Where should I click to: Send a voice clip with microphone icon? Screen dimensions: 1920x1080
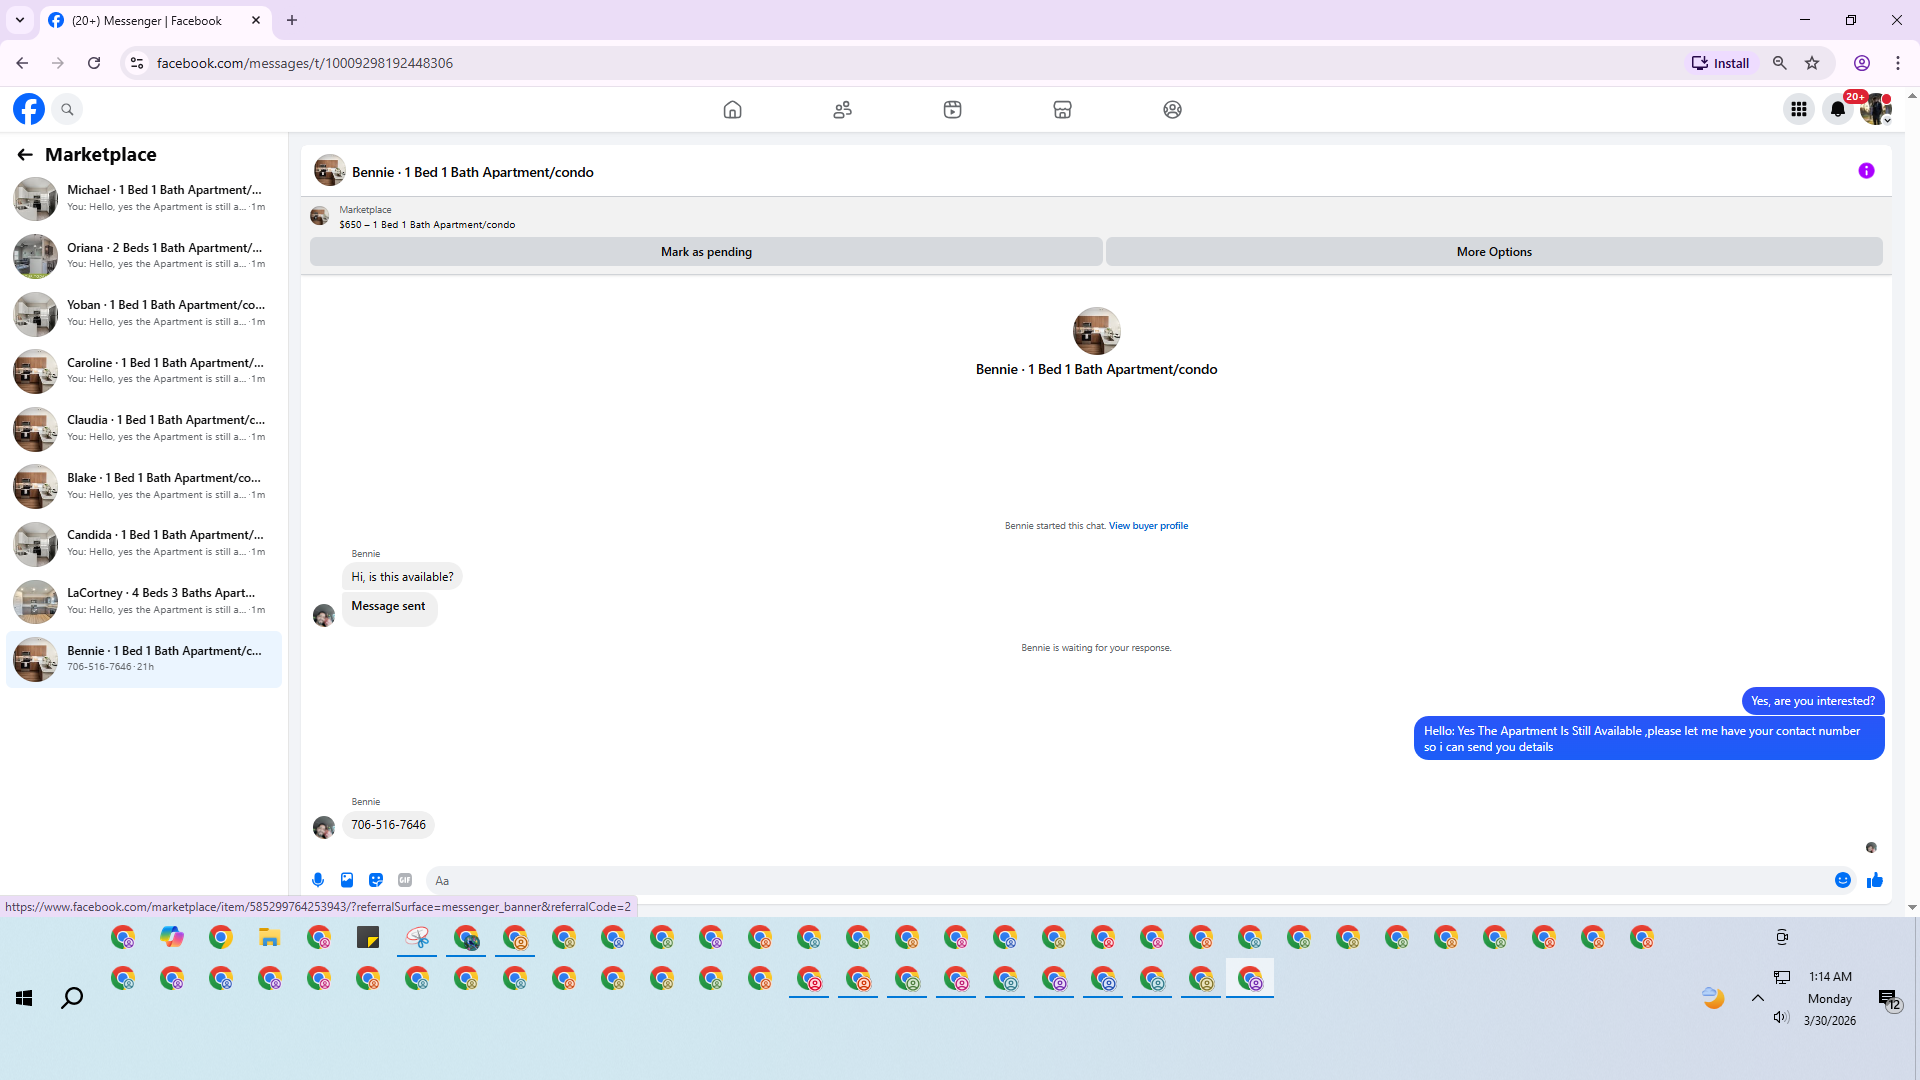coord(318,880)
